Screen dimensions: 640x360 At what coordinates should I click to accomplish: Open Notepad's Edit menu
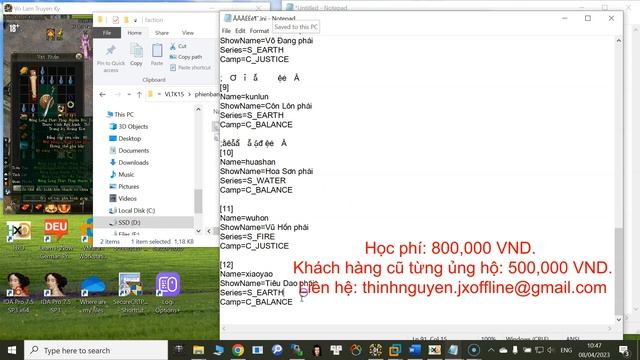click(x=240, y=31)
